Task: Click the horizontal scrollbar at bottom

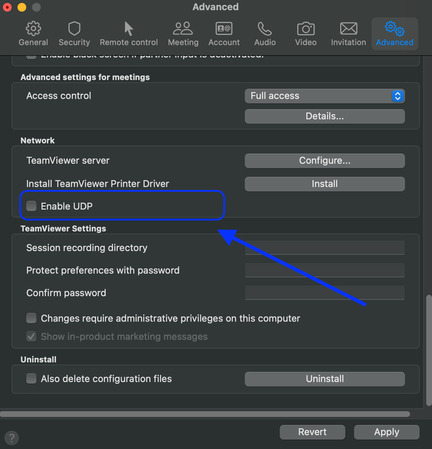Action: [x=205, y=414]
